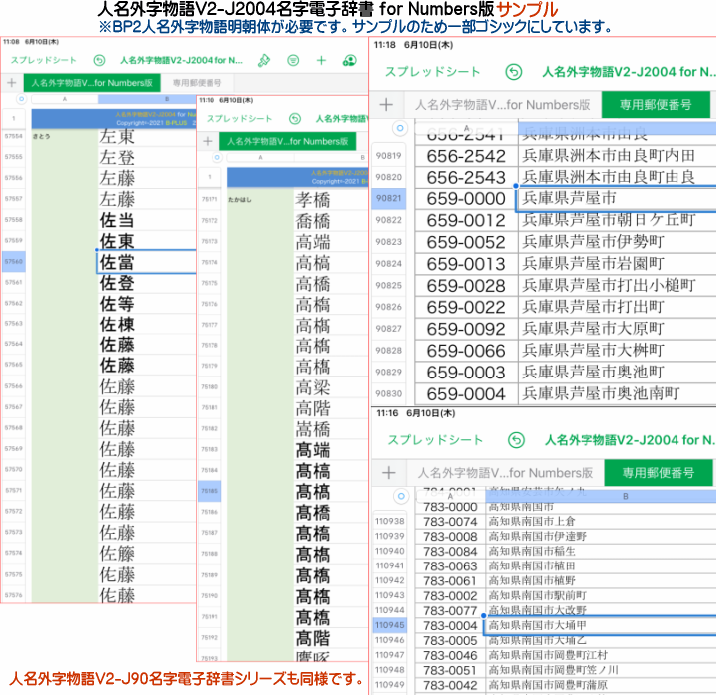716x695 pixels.
Task: Tap document title in 11:18 window toolbar
Action: pos(629,72)
